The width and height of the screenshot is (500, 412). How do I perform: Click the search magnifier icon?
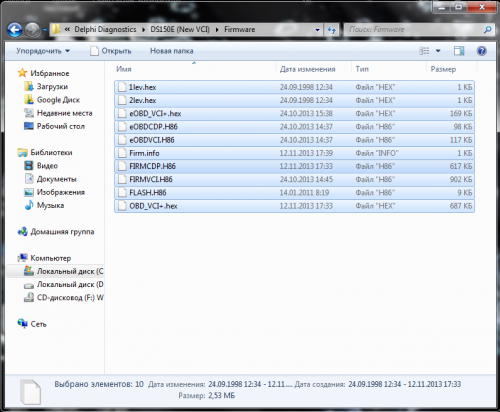488,30
